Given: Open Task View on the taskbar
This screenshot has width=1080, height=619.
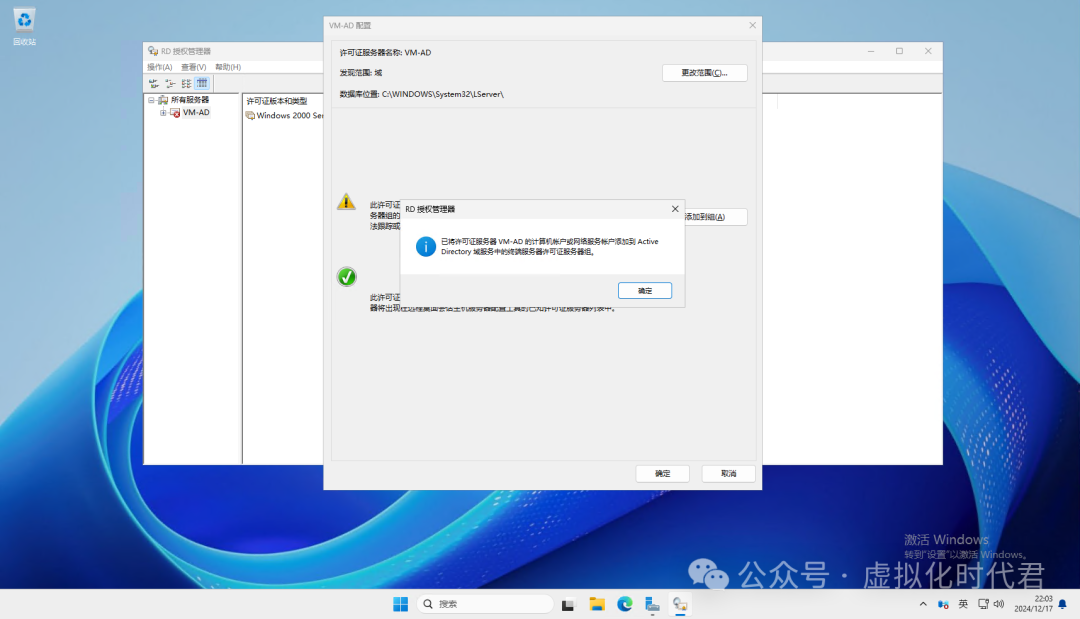Looking at the screenshot, I should (568, 604).
